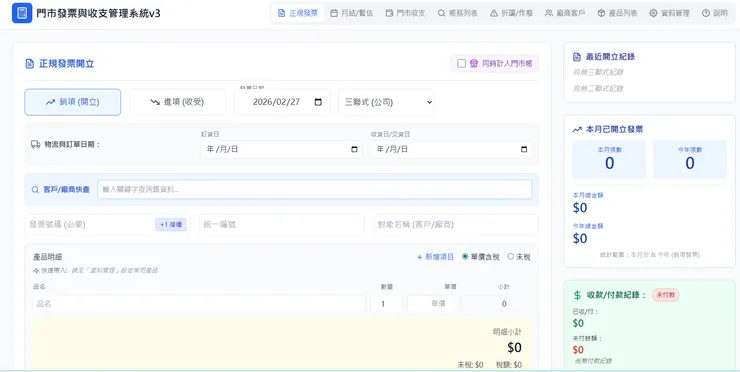Open the 資料管理 settings tab
740x372 pixels.
pyautogui.click(x=669, y=13)
